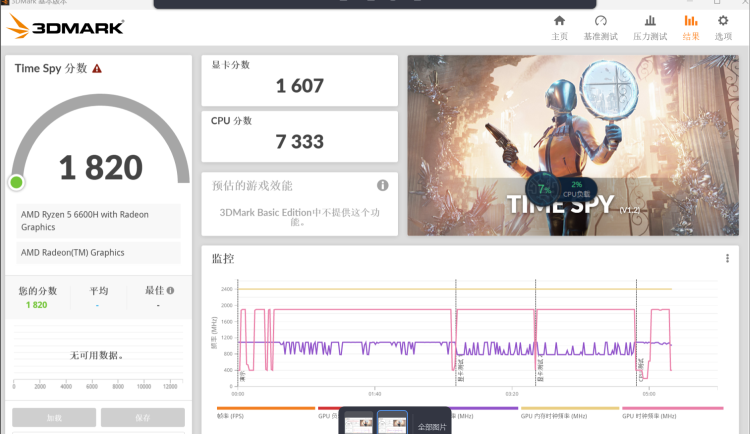Click the 全部图片 button in the overlay
The height and width of the screenshot is (434, 750).
click(432, 426)
